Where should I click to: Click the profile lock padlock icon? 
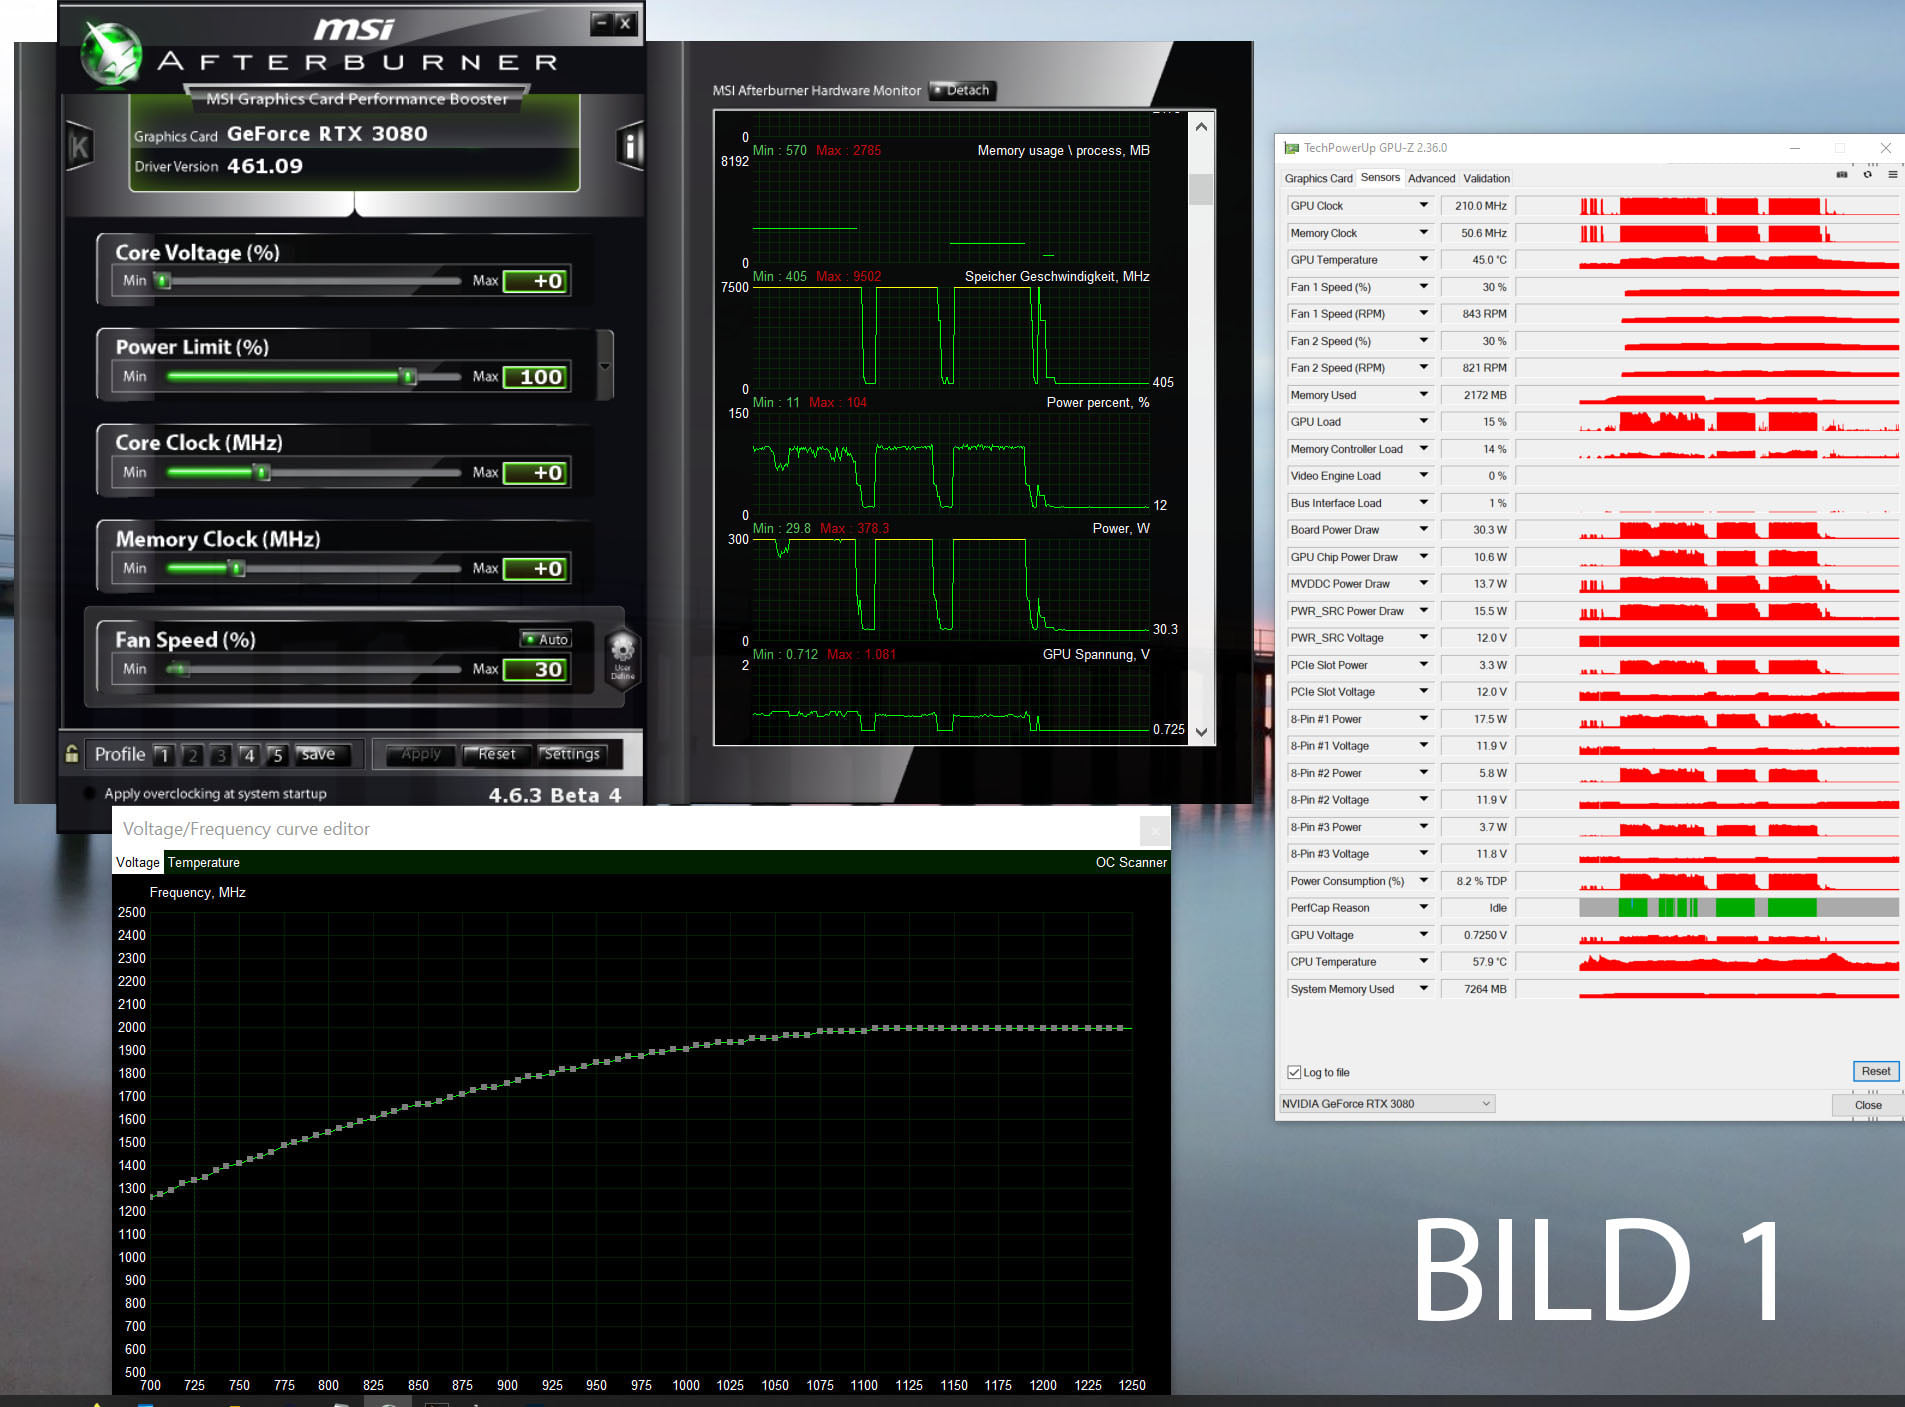(72, 754)
